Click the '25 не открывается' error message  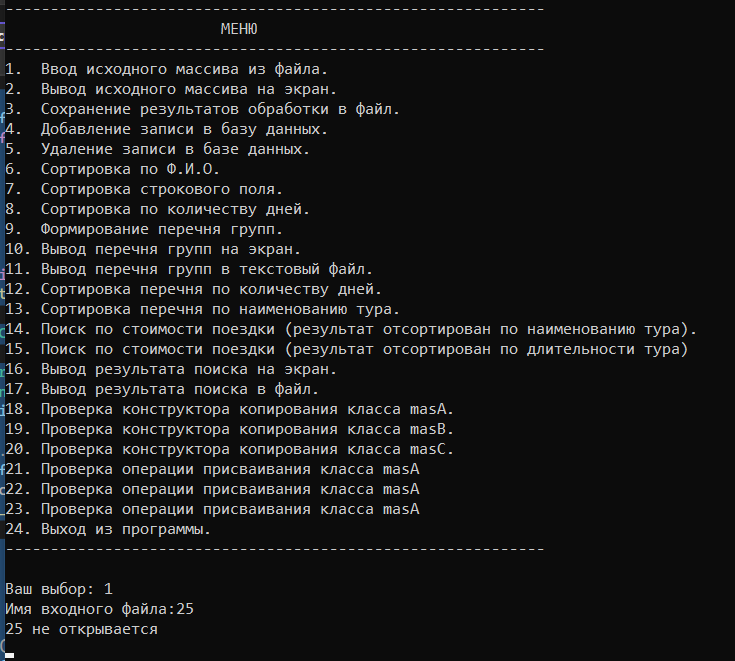coord(82,629)
